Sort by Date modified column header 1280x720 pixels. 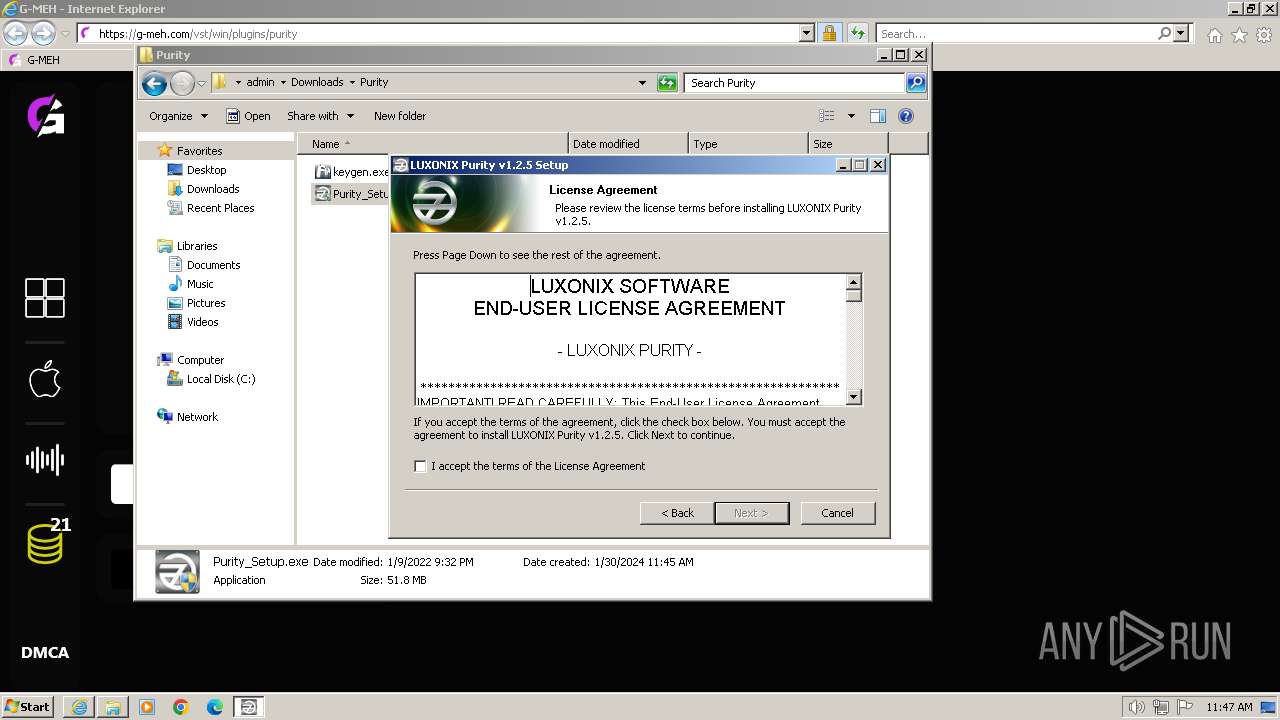click(x=628, y=144)
